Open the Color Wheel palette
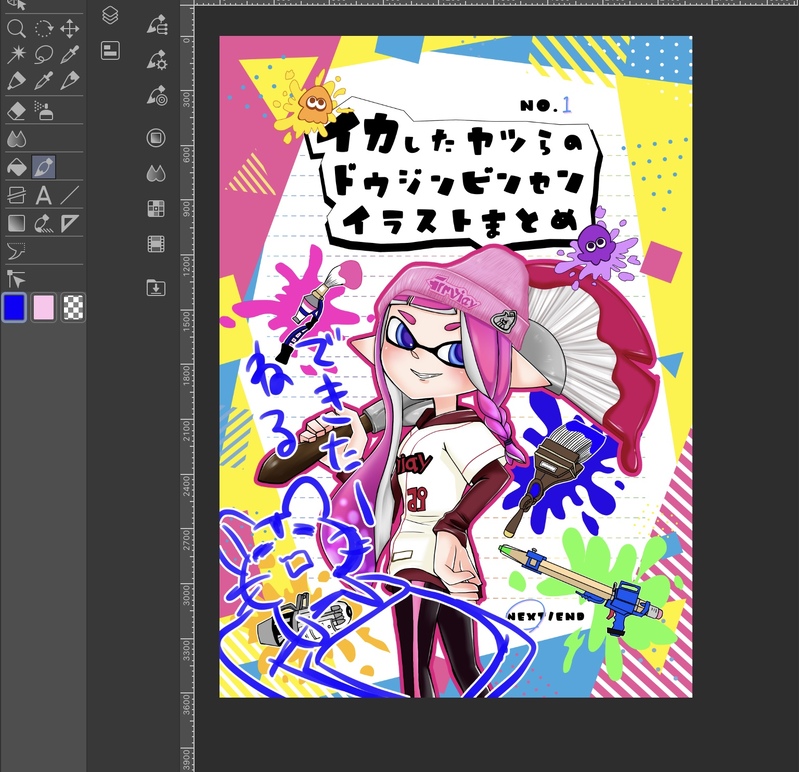This screenshot has width=799, height=772. point(156,138)
